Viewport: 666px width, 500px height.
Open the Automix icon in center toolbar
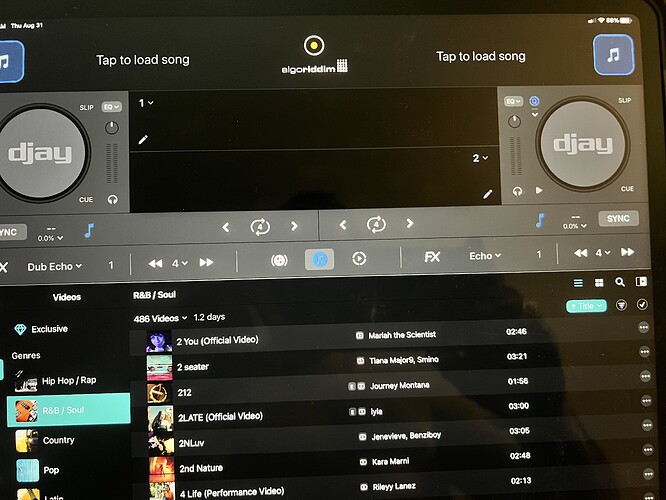279,260
